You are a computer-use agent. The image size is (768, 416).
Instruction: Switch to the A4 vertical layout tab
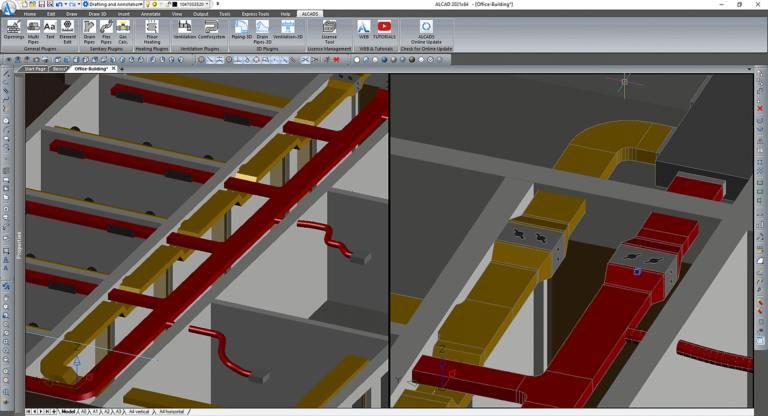[x=139, y=412]
